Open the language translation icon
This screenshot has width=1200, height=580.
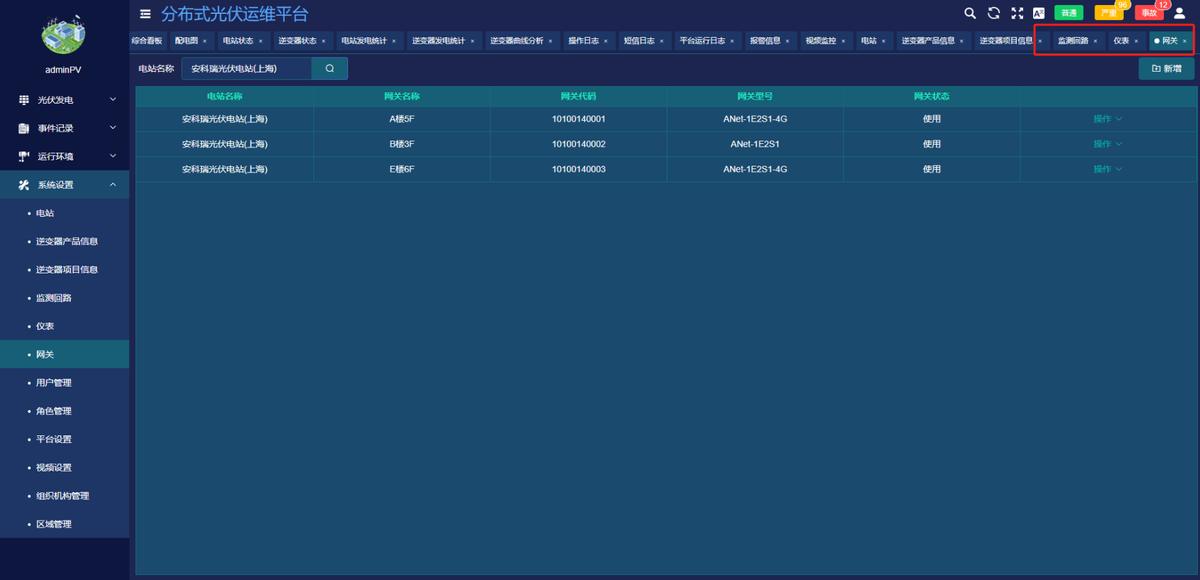(1039, 13)
